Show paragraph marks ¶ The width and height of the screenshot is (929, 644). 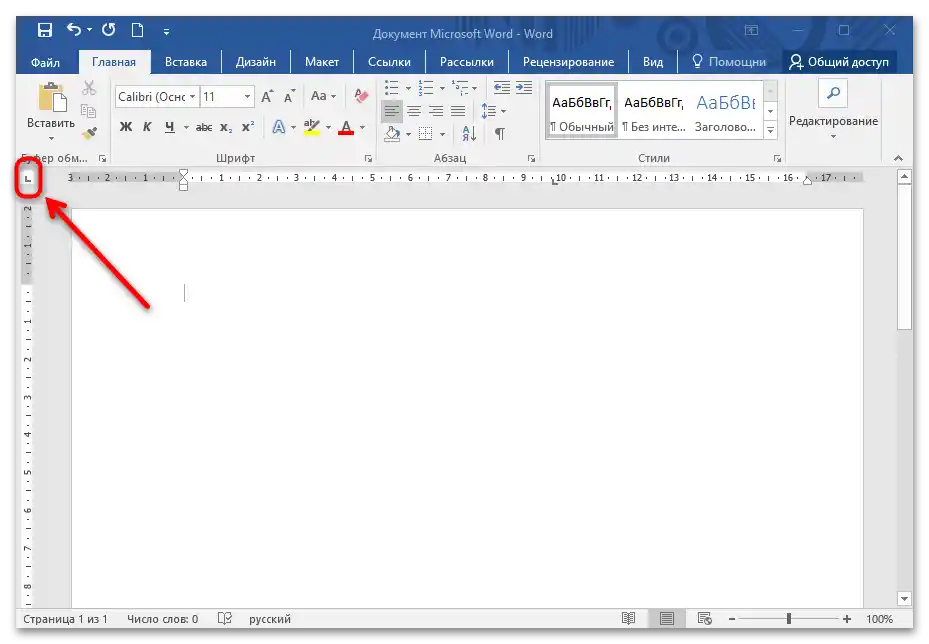pyautogui.click(x=500, y=134)
